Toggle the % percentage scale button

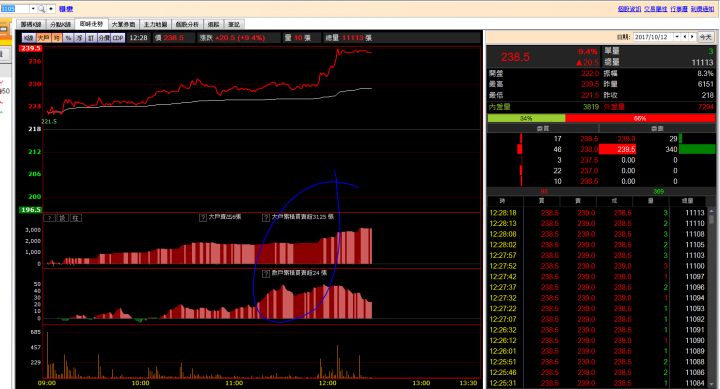coord(68,38)
